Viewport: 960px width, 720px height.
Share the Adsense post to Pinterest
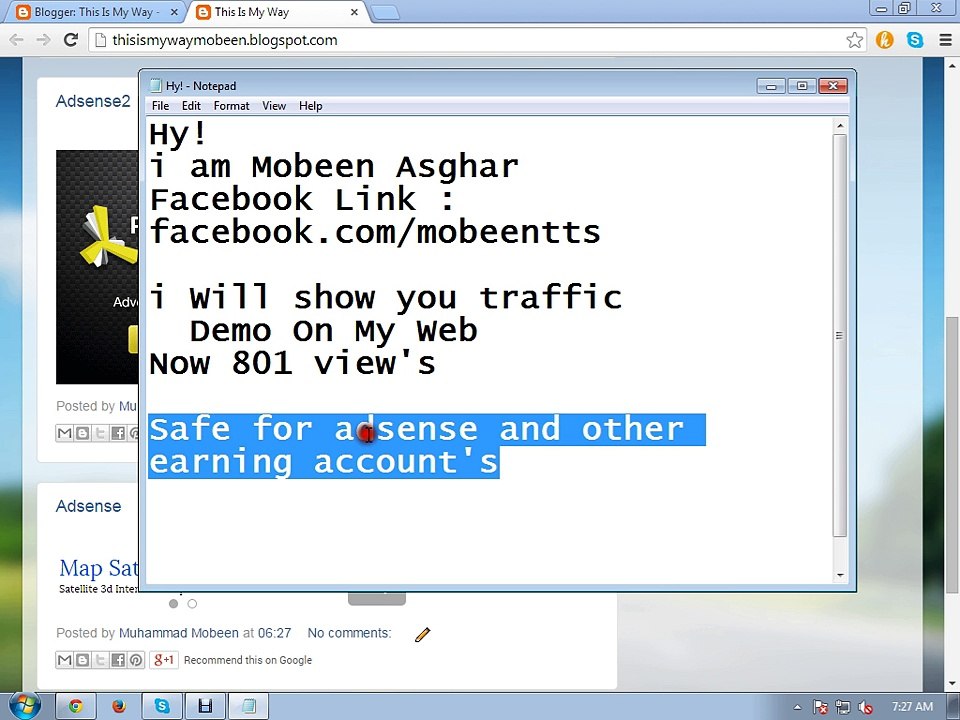pyautogui.click(x=136, y=660)
